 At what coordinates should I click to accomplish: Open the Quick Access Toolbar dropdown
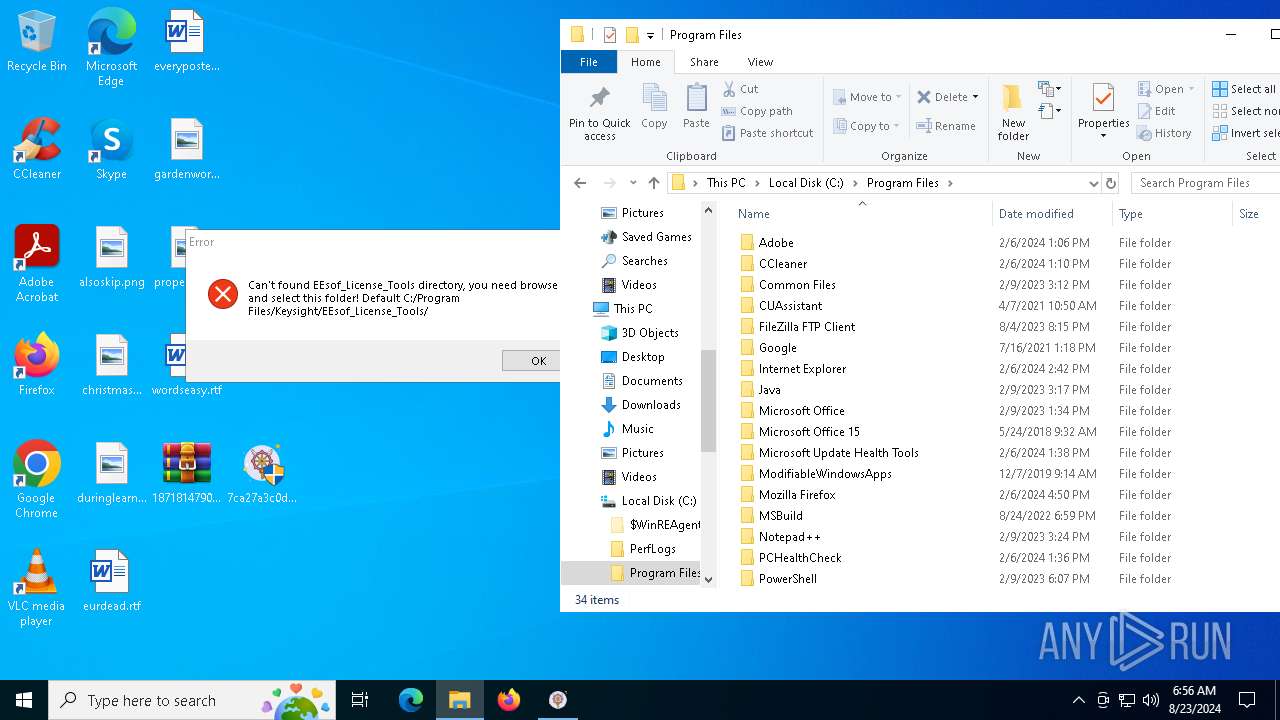click(650, 35)
